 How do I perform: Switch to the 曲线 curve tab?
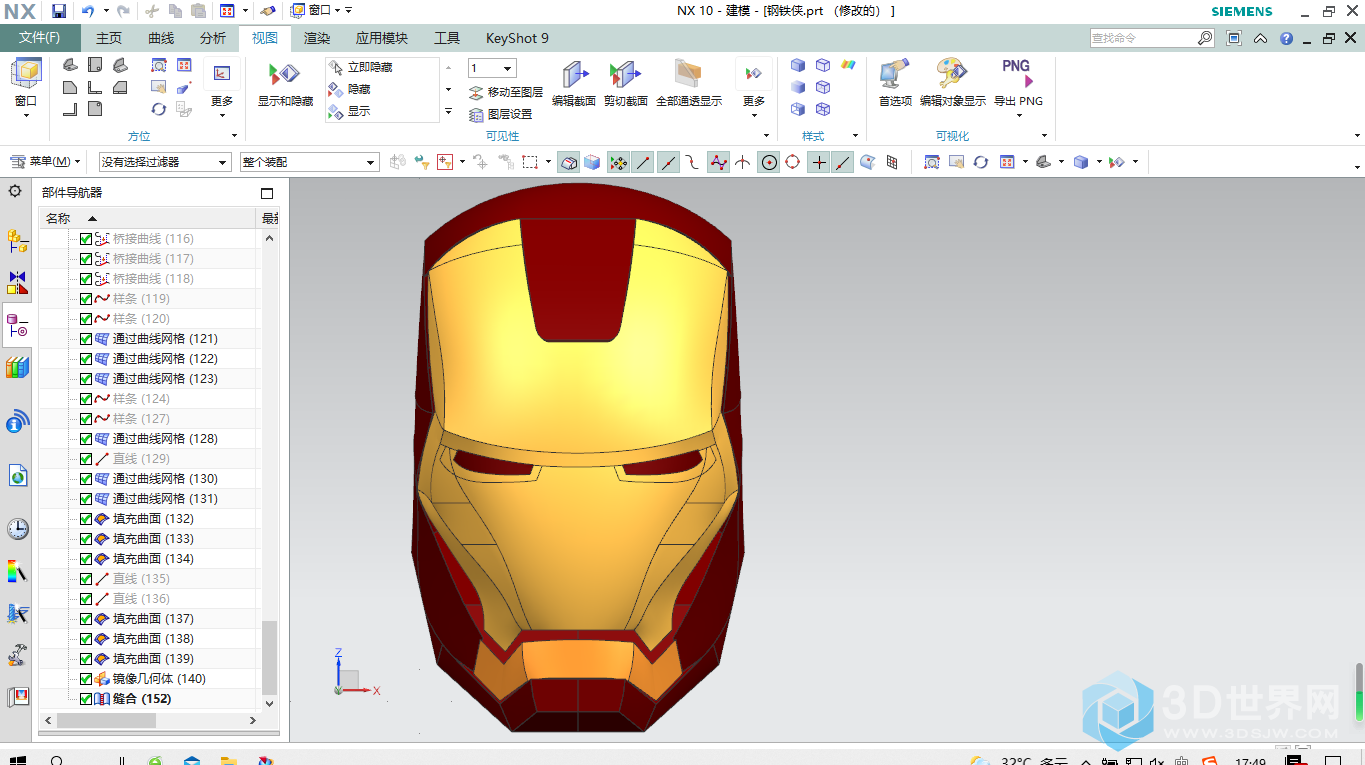pos(161,38)
